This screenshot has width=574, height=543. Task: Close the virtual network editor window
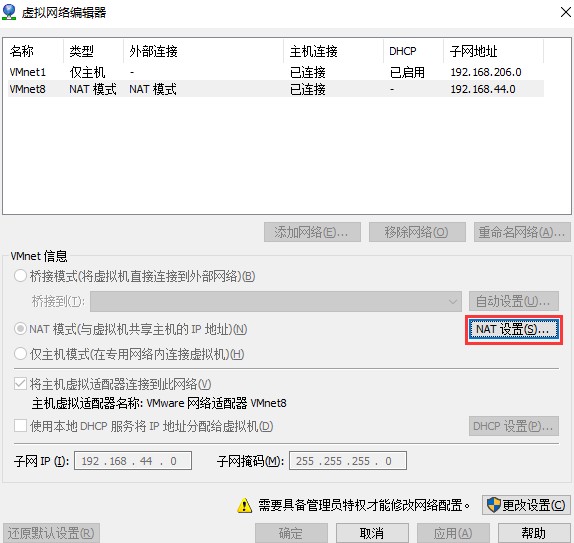coord(566,12)
